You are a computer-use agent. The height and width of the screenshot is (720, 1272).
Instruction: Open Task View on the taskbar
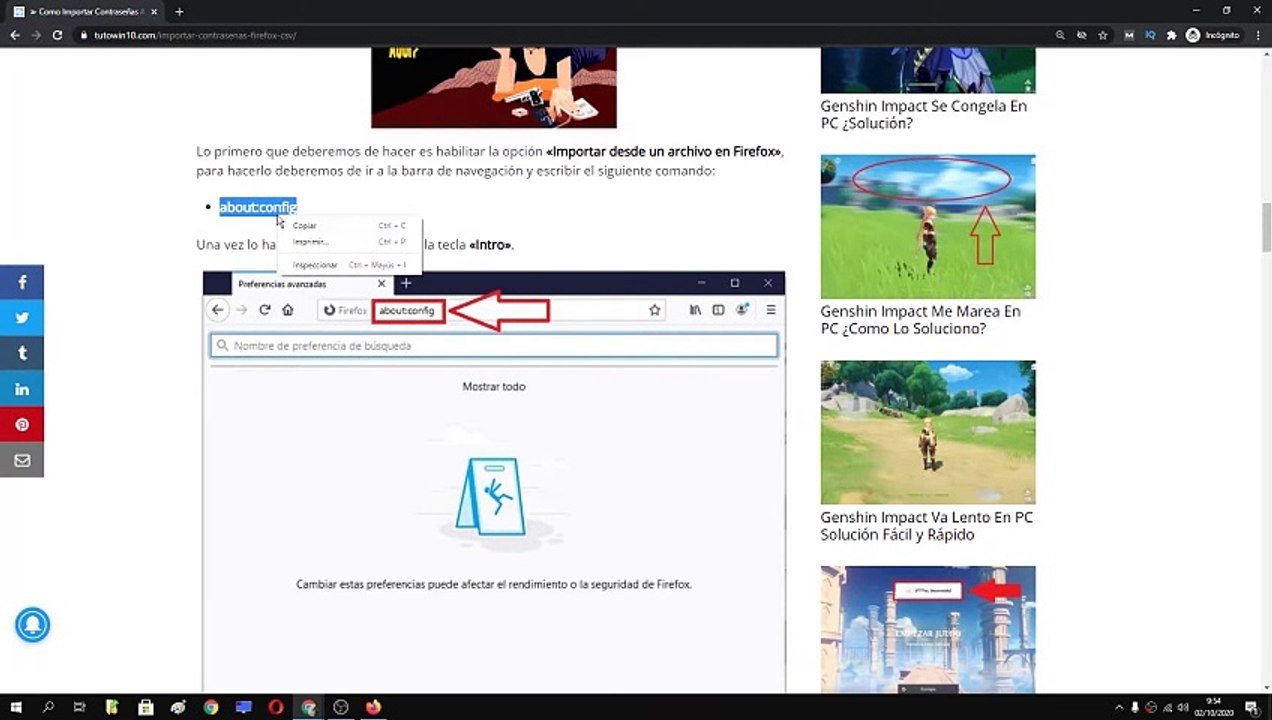pyautogui.click(x=80, y=707)
